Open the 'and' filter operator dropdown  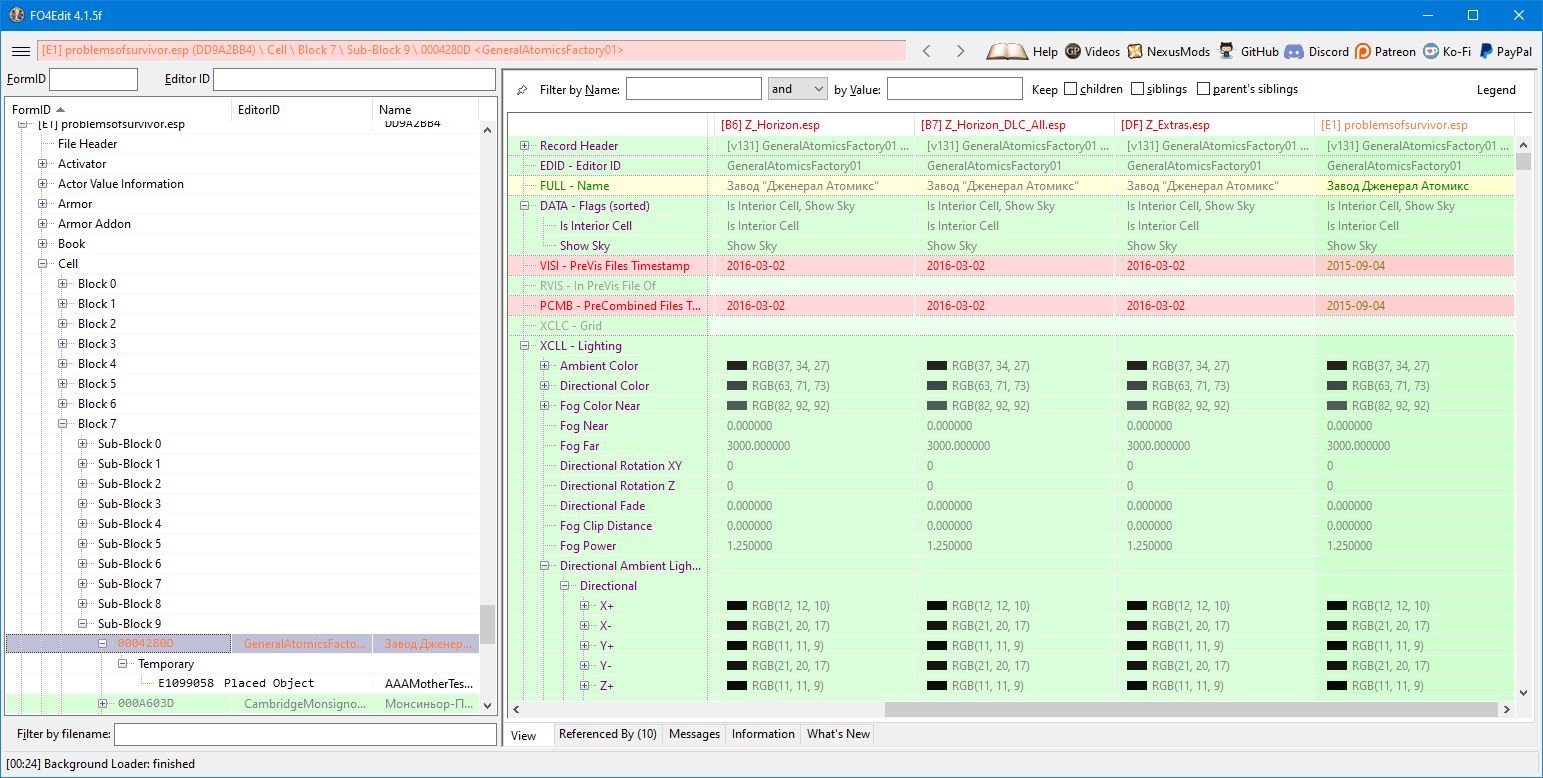(797, 89)
